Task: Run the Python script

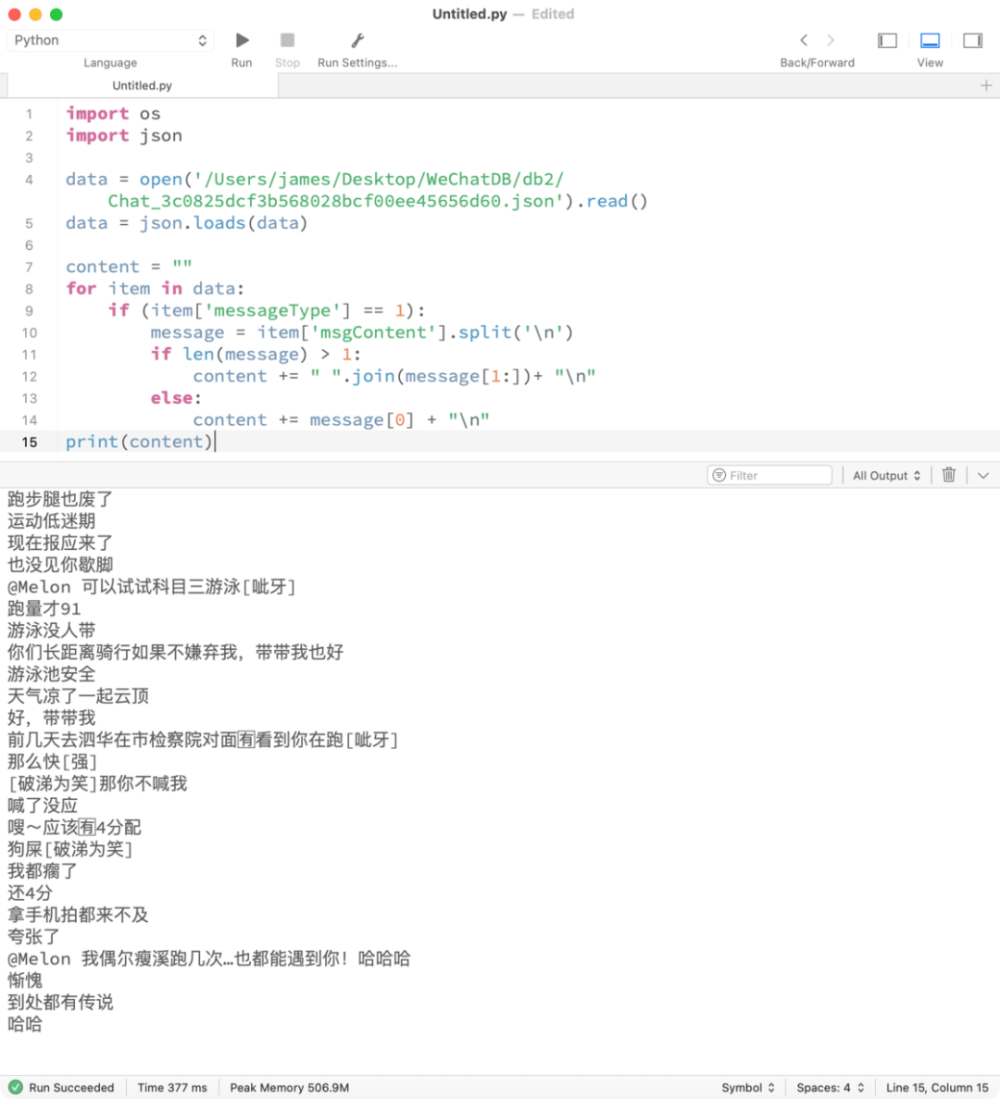Action: [242, 41]
